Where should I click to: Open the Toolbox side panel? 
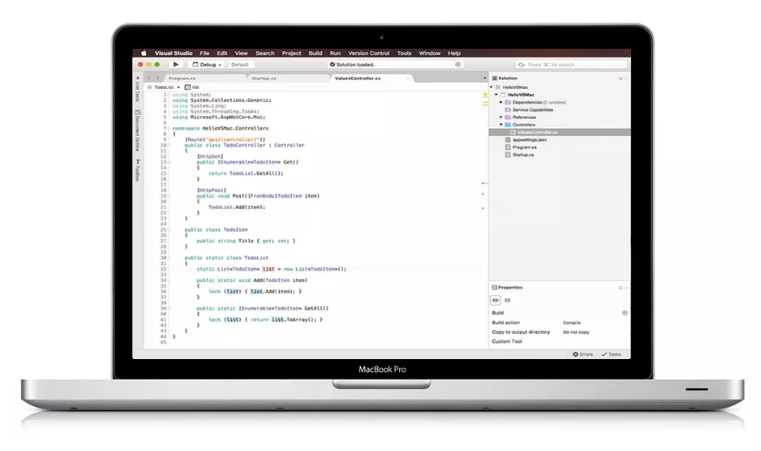(138, 170)
